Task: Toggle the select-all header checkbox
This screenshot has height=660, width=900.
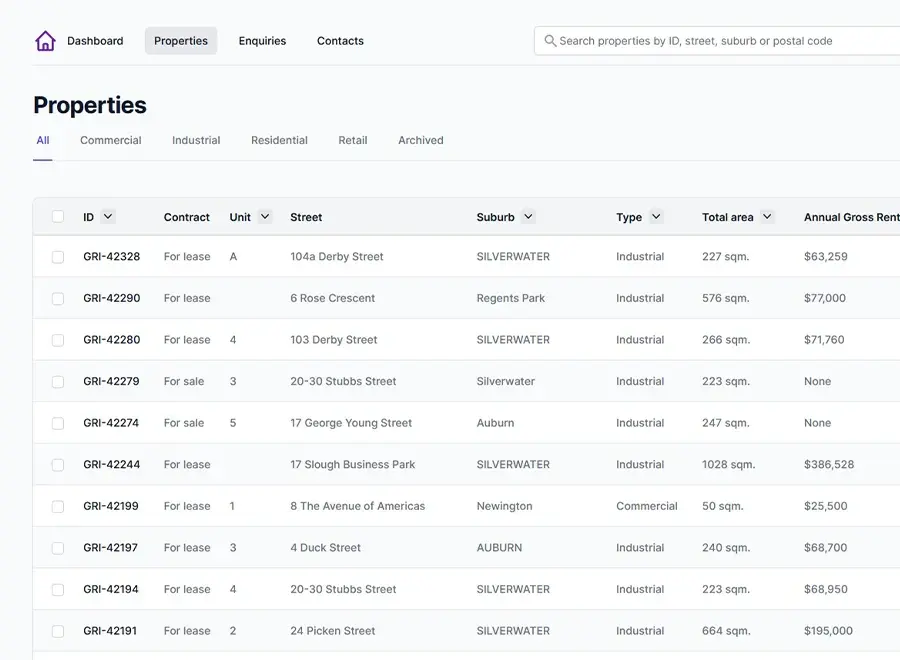Action: coord(58,217)
